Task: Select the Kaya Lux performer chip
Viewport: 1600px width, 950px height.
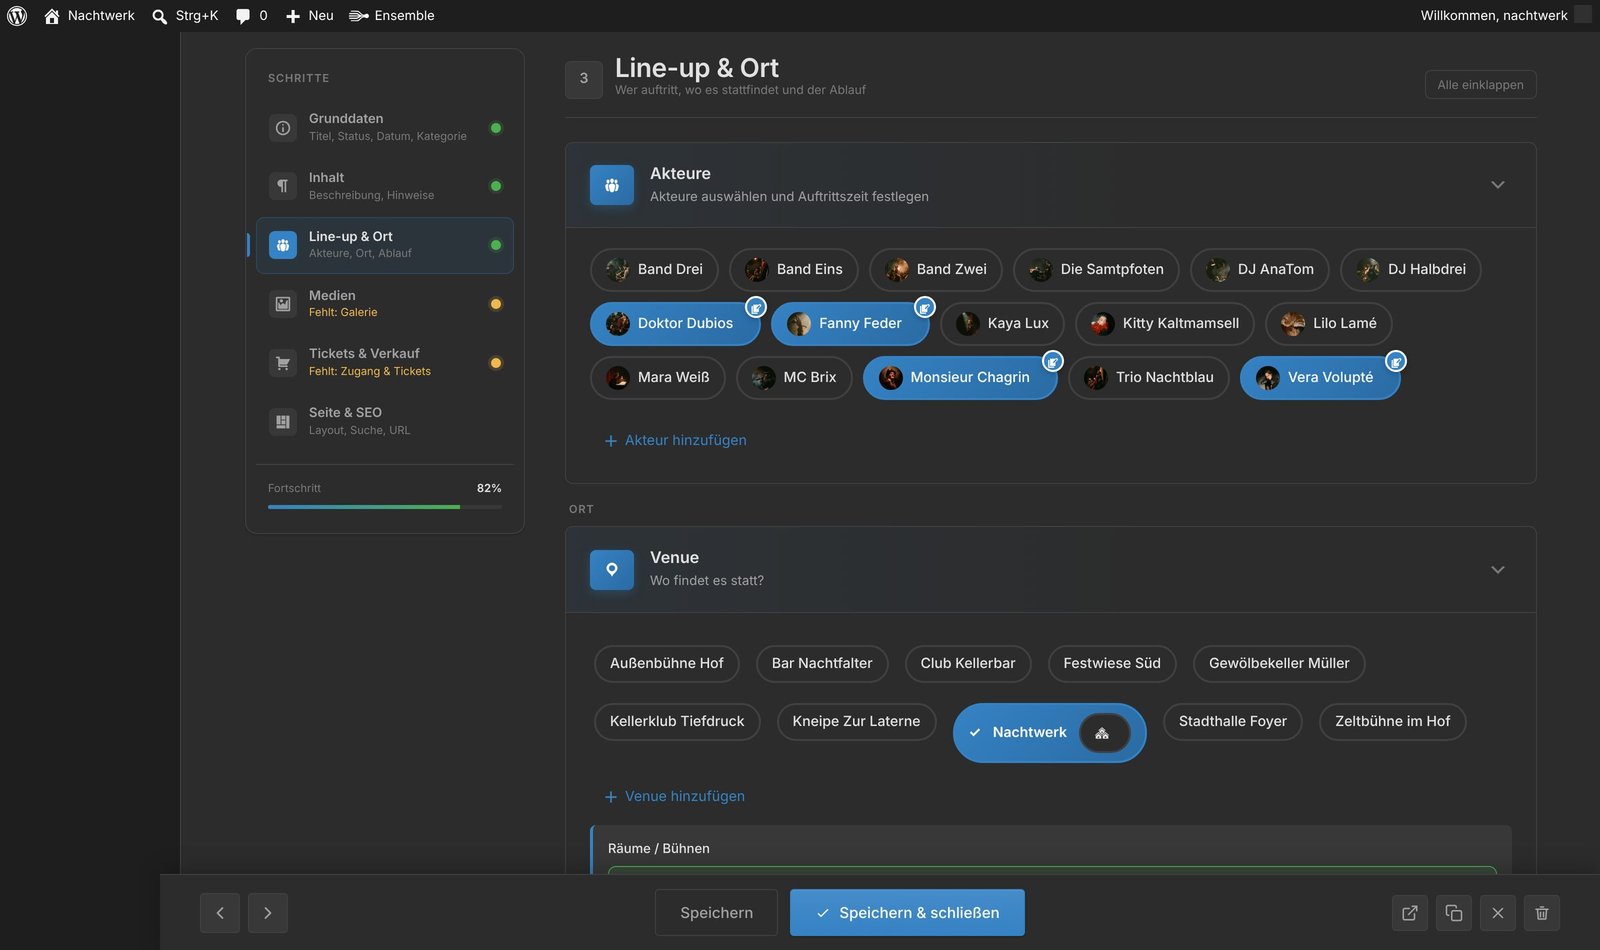Action: point(1002,324)
